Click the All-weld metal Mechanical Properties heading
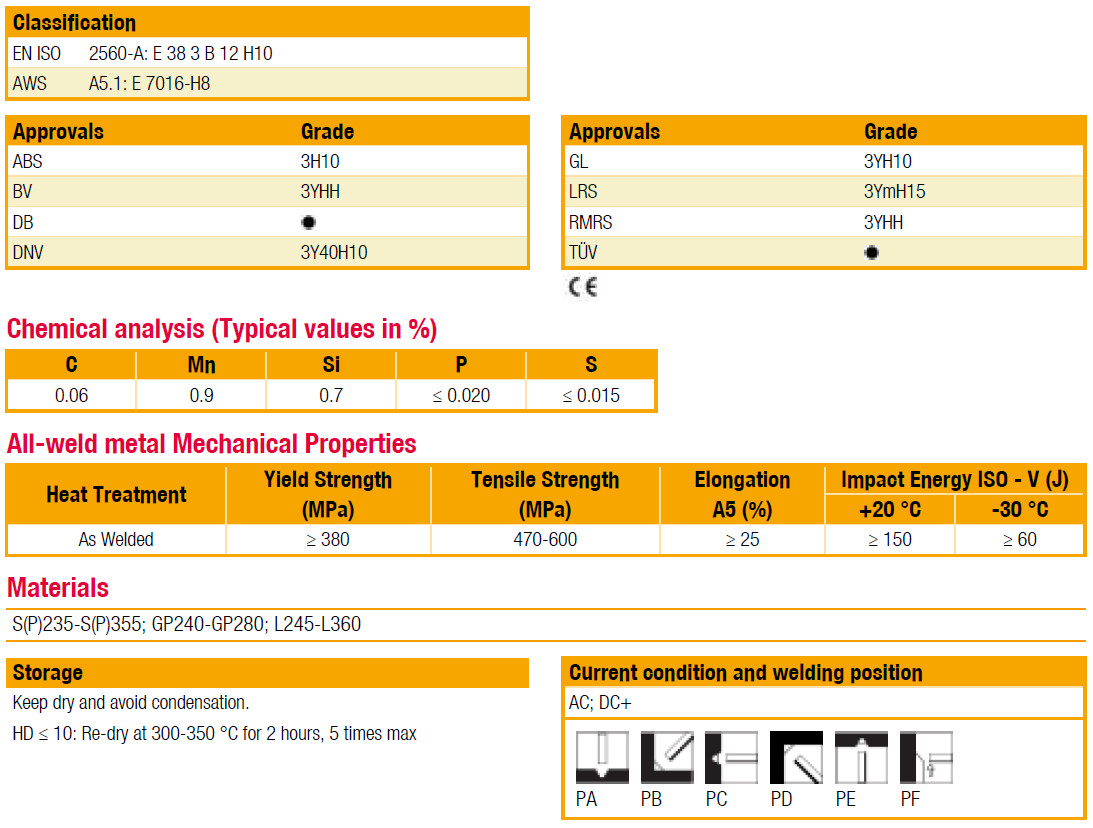The width and height of the screenshot is (1093, 828). [x=212, y=444]
